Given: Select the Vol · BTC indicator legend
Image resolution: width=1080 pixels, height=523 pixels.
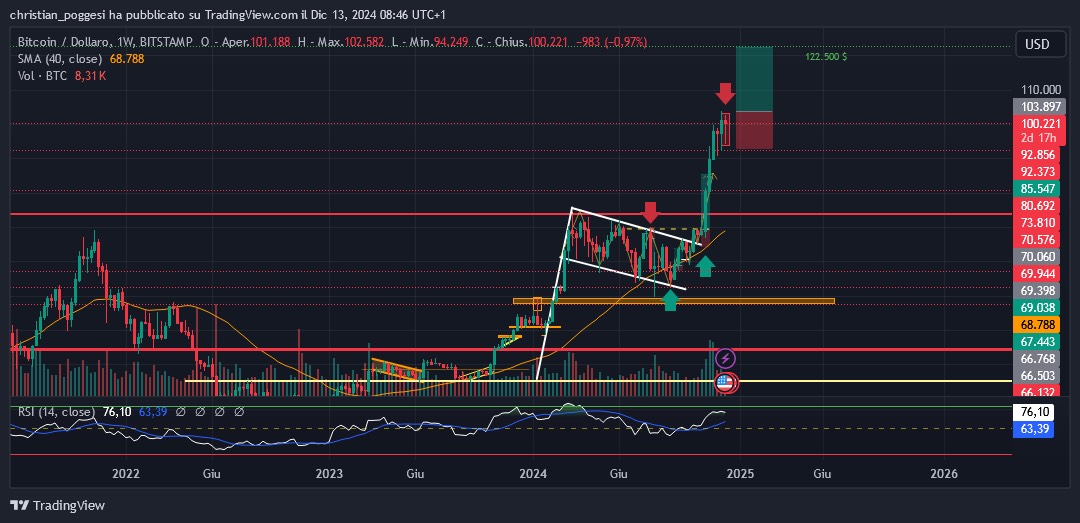Looking at the screenshot, I should click(x=42, y=76).
